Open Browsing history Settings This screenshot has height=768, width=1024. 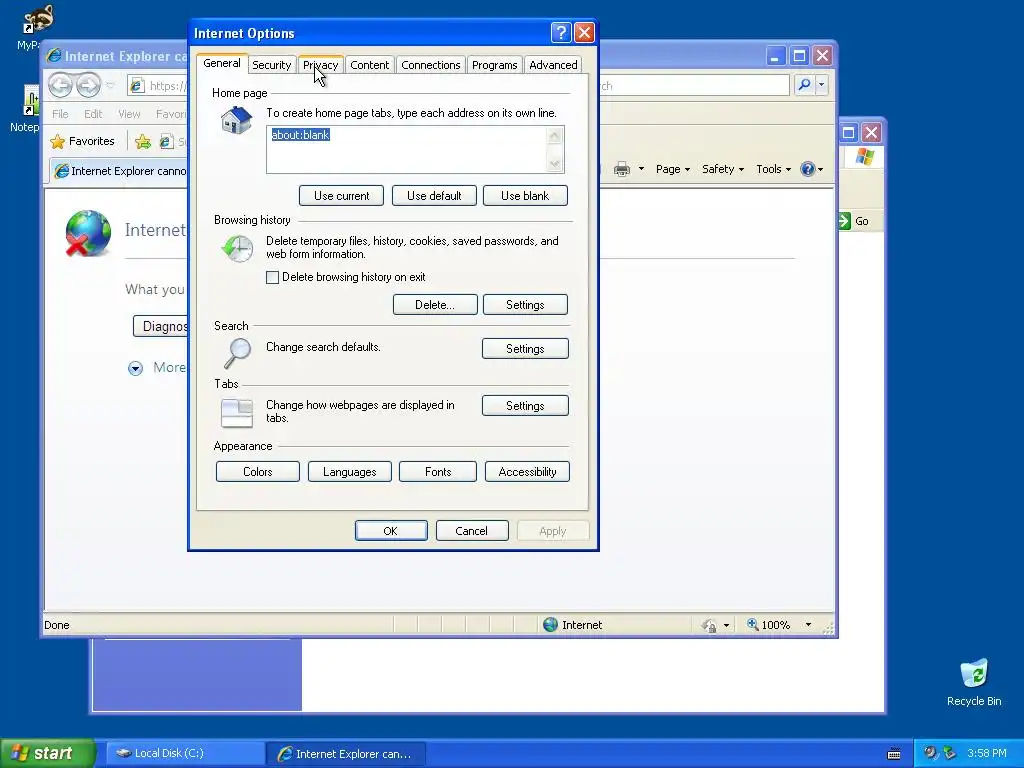click(525, 304)
